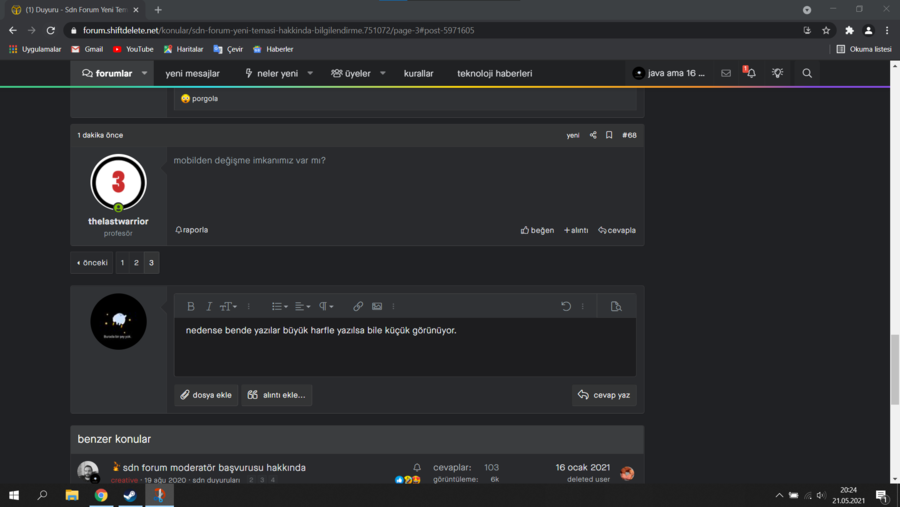The image size is (900, 507).
Task: Share post #68 with the share icon
Action: pos(593,135)
